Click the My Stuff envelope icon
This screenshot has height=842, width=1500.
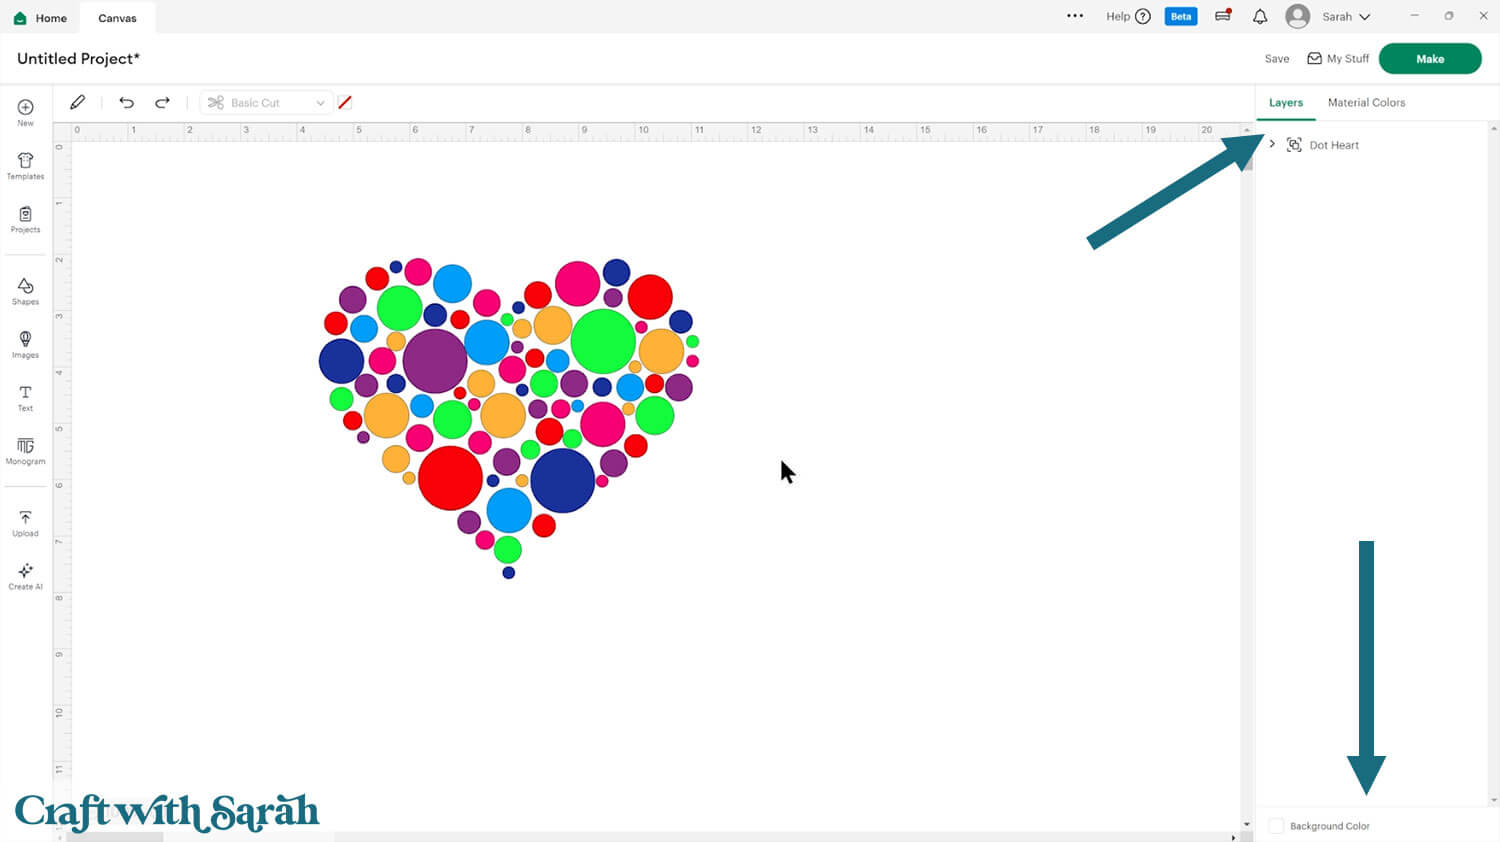(1314, 58)
